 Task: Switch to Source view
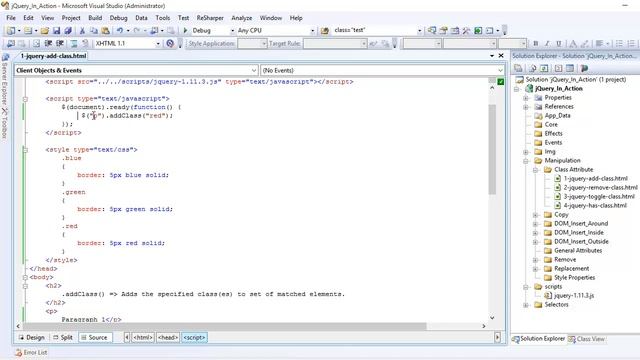click(95, 338)
